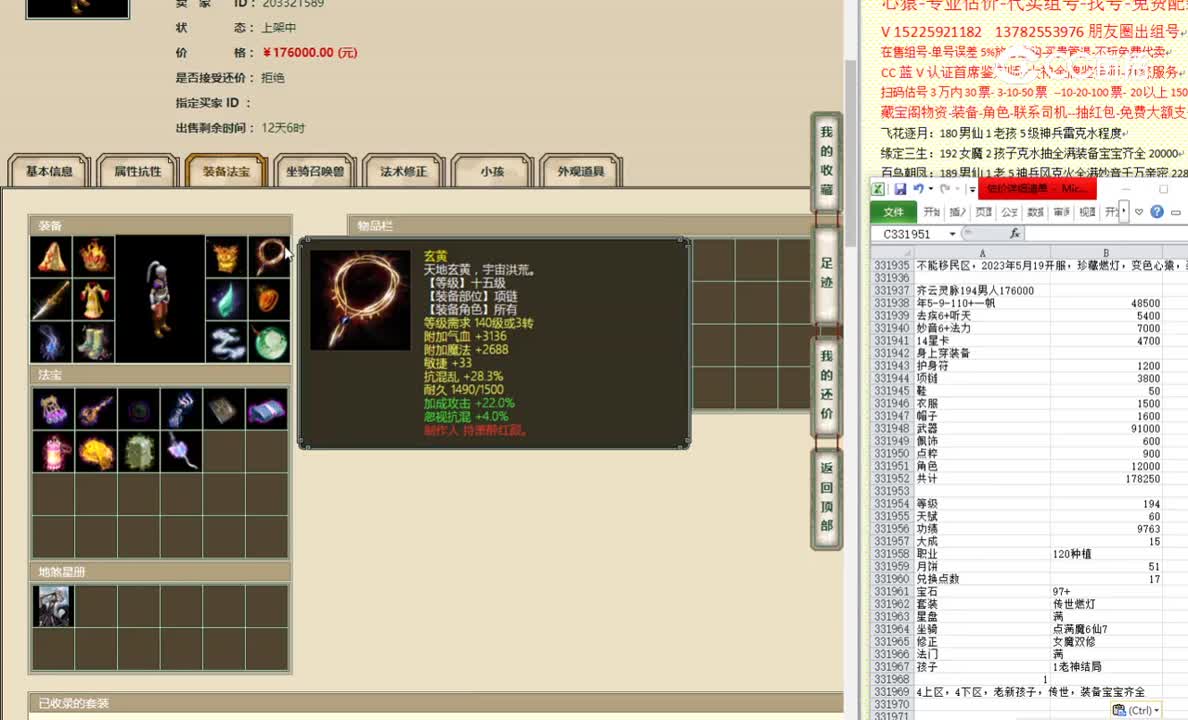Switch to the 属性抗性 tab

[x=138, y=171]
